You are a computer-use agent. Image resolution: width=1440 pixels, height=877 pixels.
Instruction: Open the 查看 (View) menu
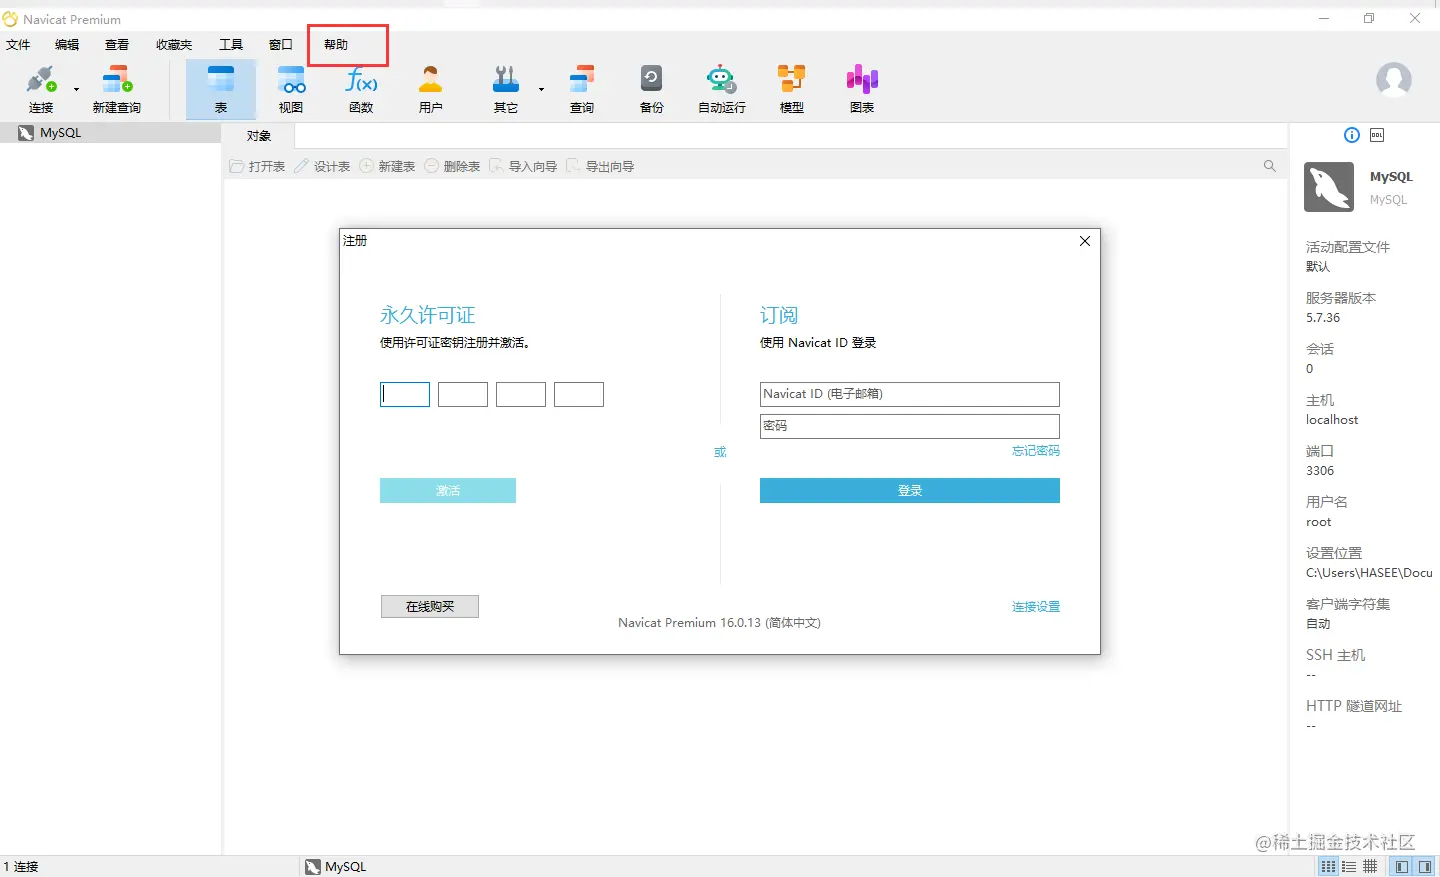pos(117,45)
